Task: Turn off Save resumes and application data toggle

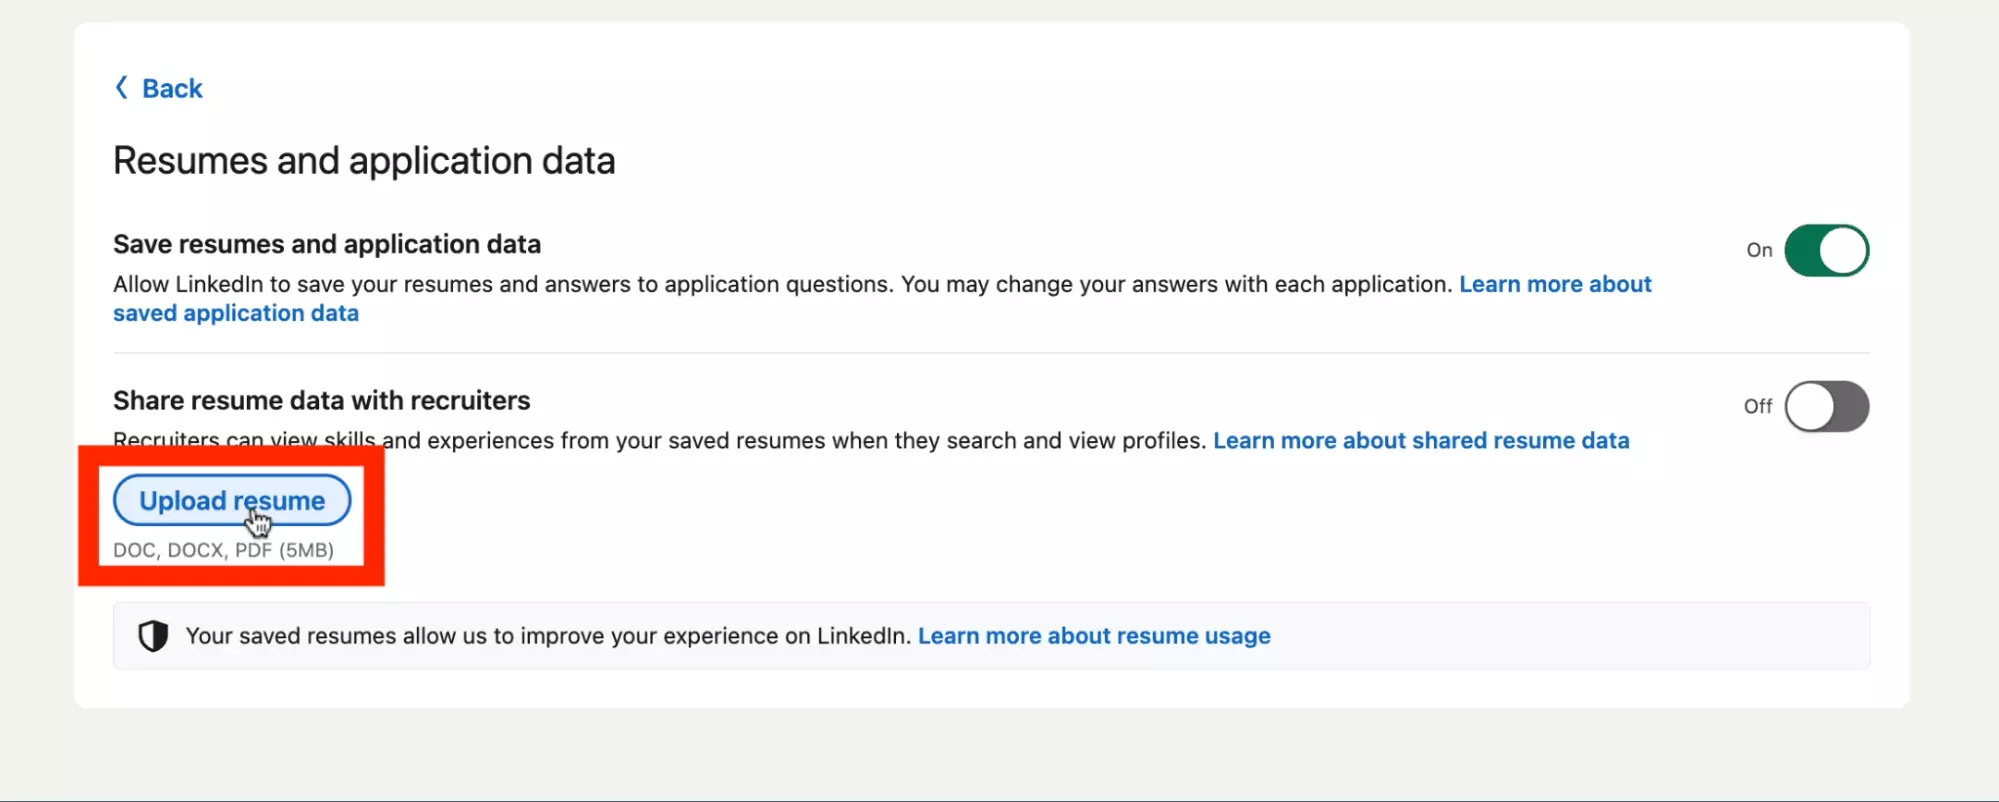Action: [x=1825, y=250]
